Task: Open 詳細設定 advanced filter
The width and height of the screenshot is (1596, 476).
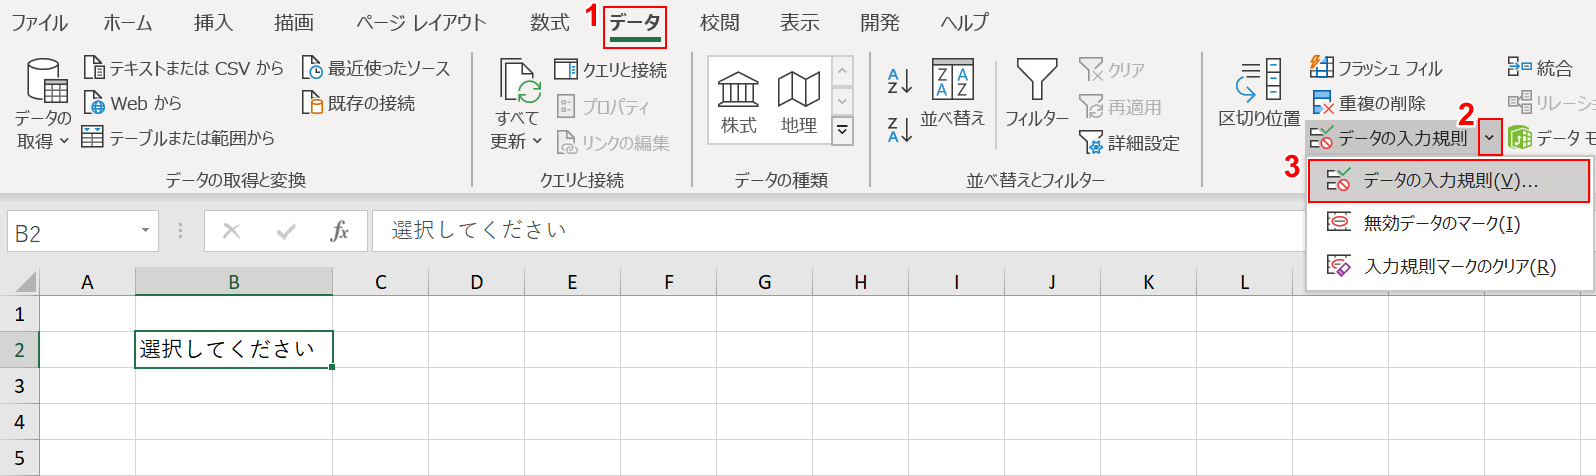Action: tap(1129, 143)
